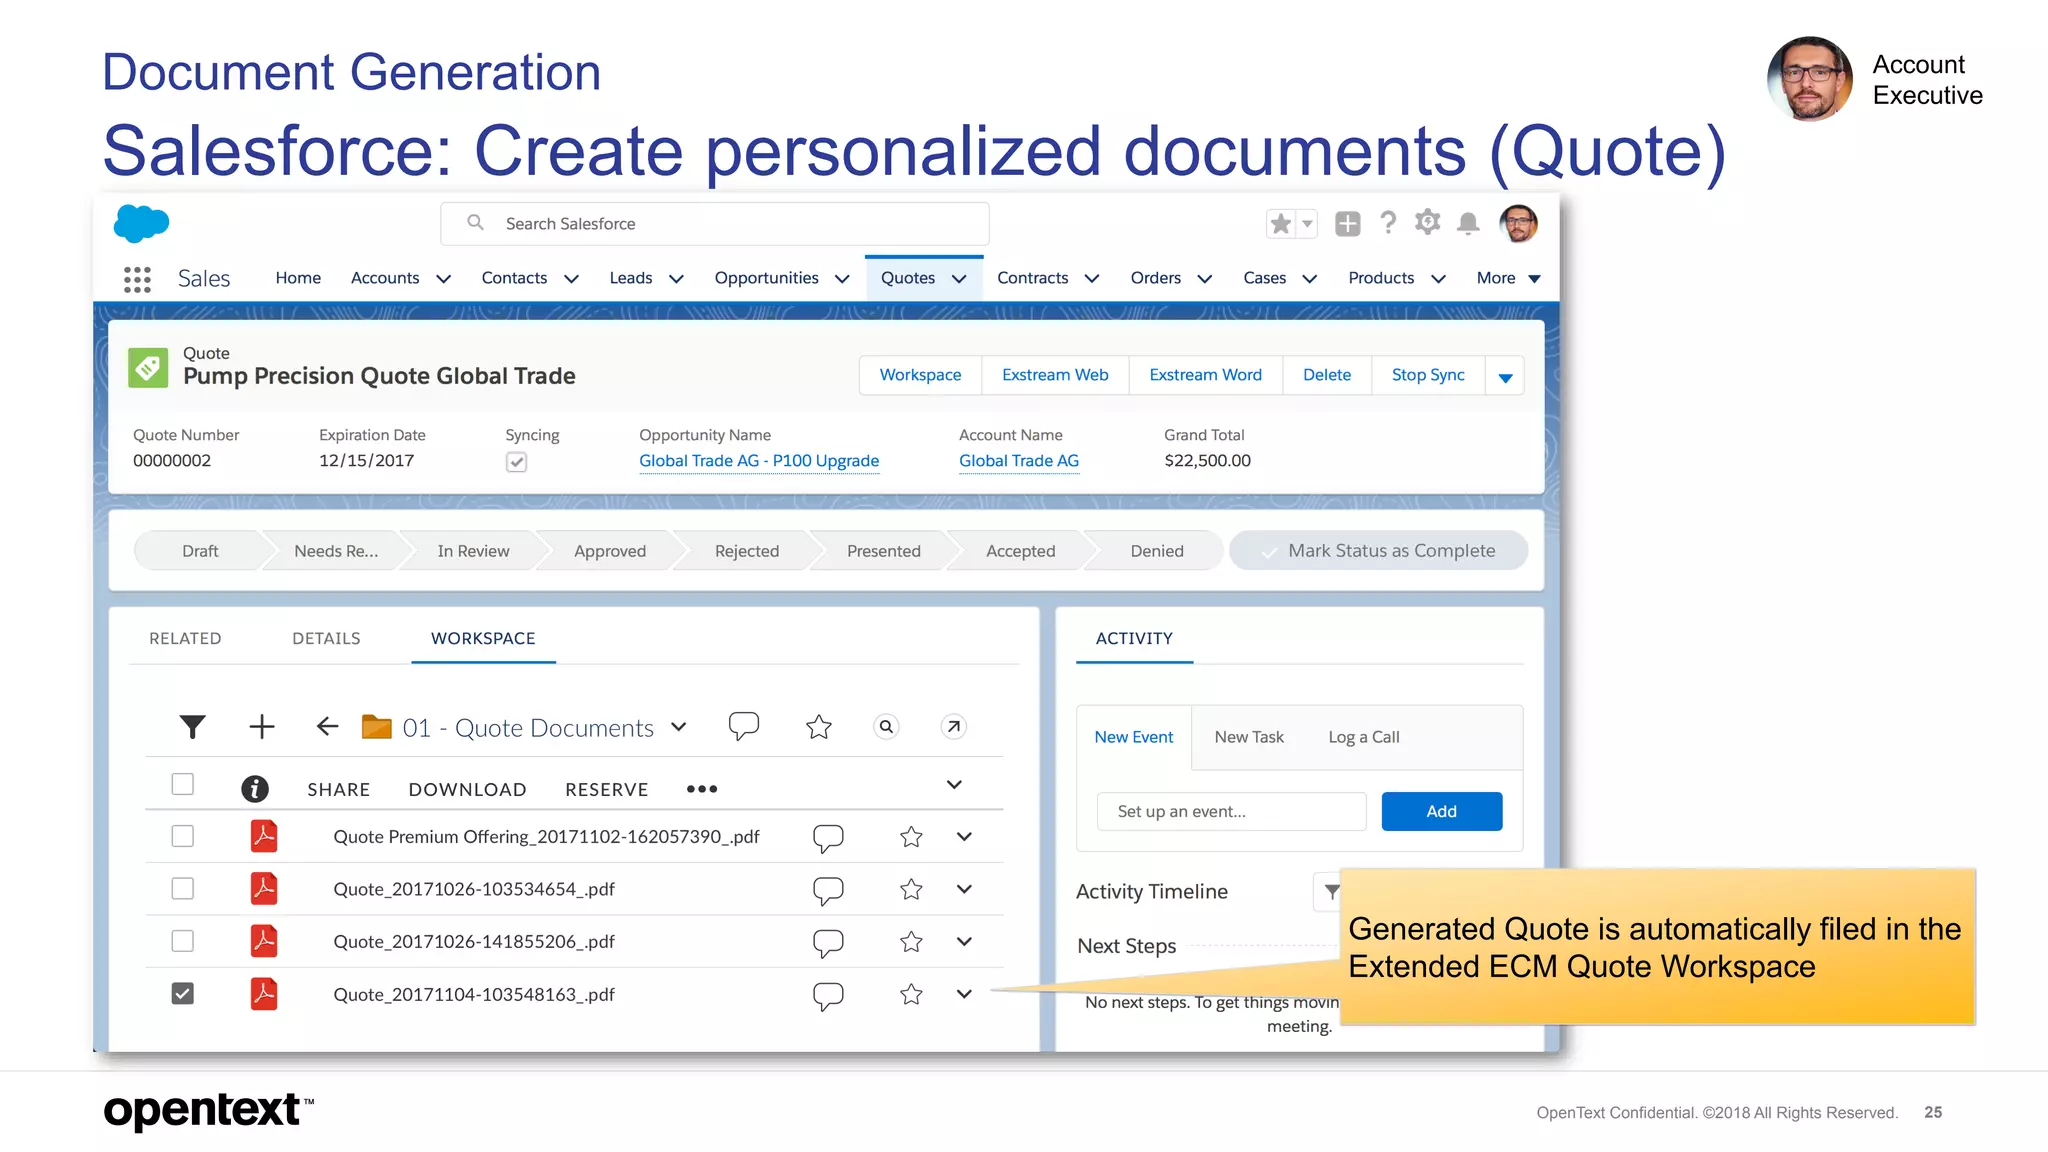This screenshot has width=2048, height=1152.
Task: Comment on Quote Premium Offering pdf
Action: pos(828,838)
